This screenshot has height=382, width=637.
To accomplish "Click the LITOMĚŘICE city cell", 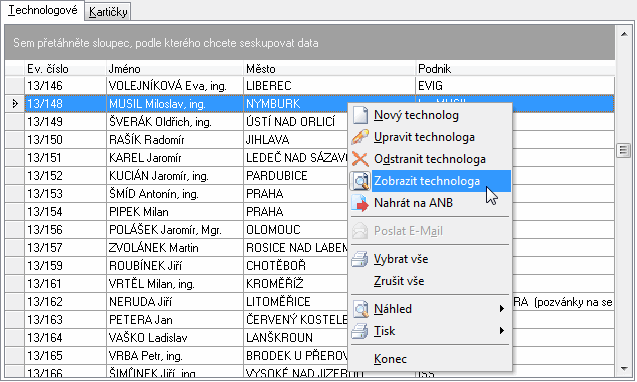I will coord(296,302).
